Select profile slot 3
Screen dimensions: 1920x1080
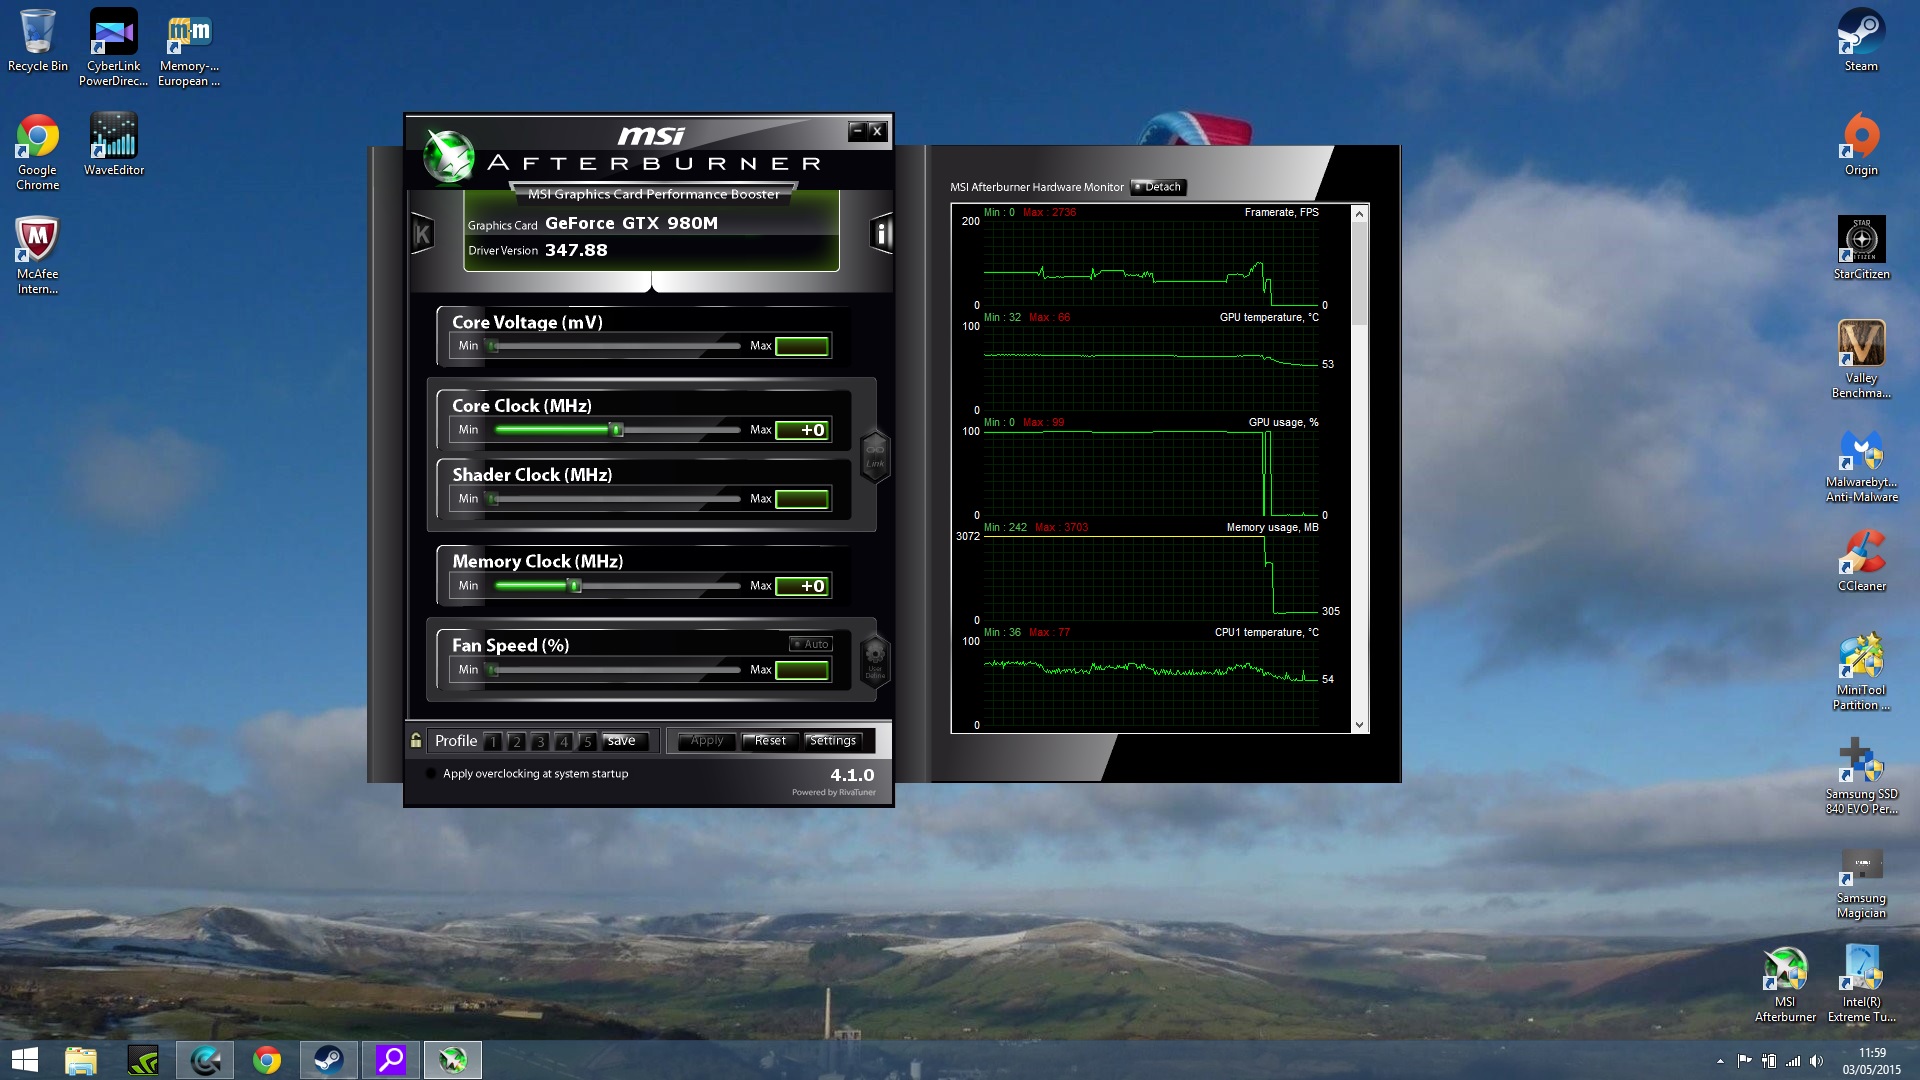coord(540,741)
